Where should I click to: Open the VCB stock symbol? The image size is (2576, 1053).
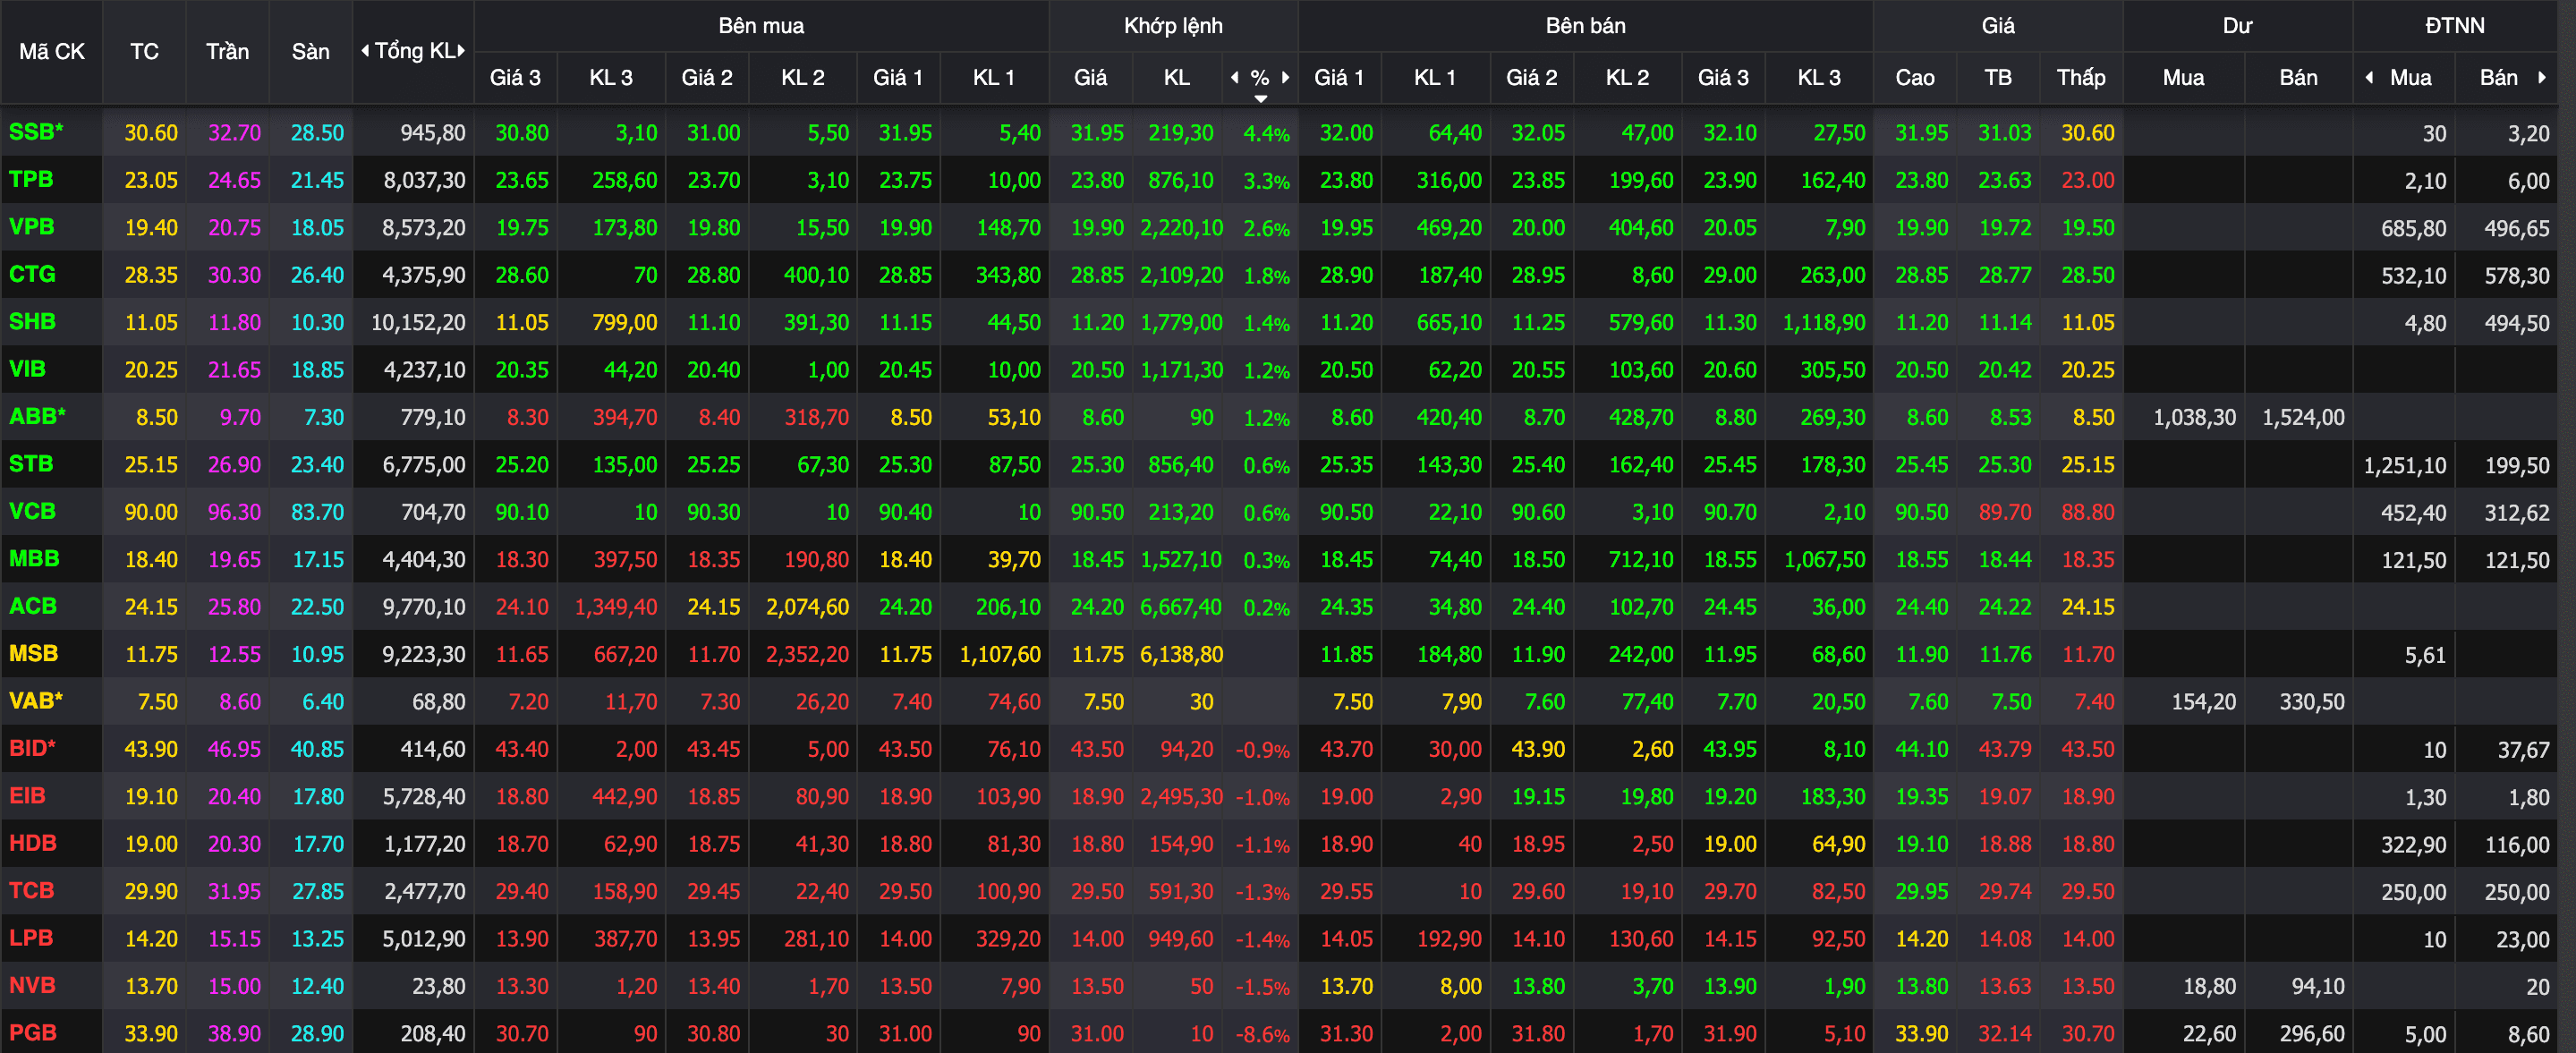pos(32,511)
